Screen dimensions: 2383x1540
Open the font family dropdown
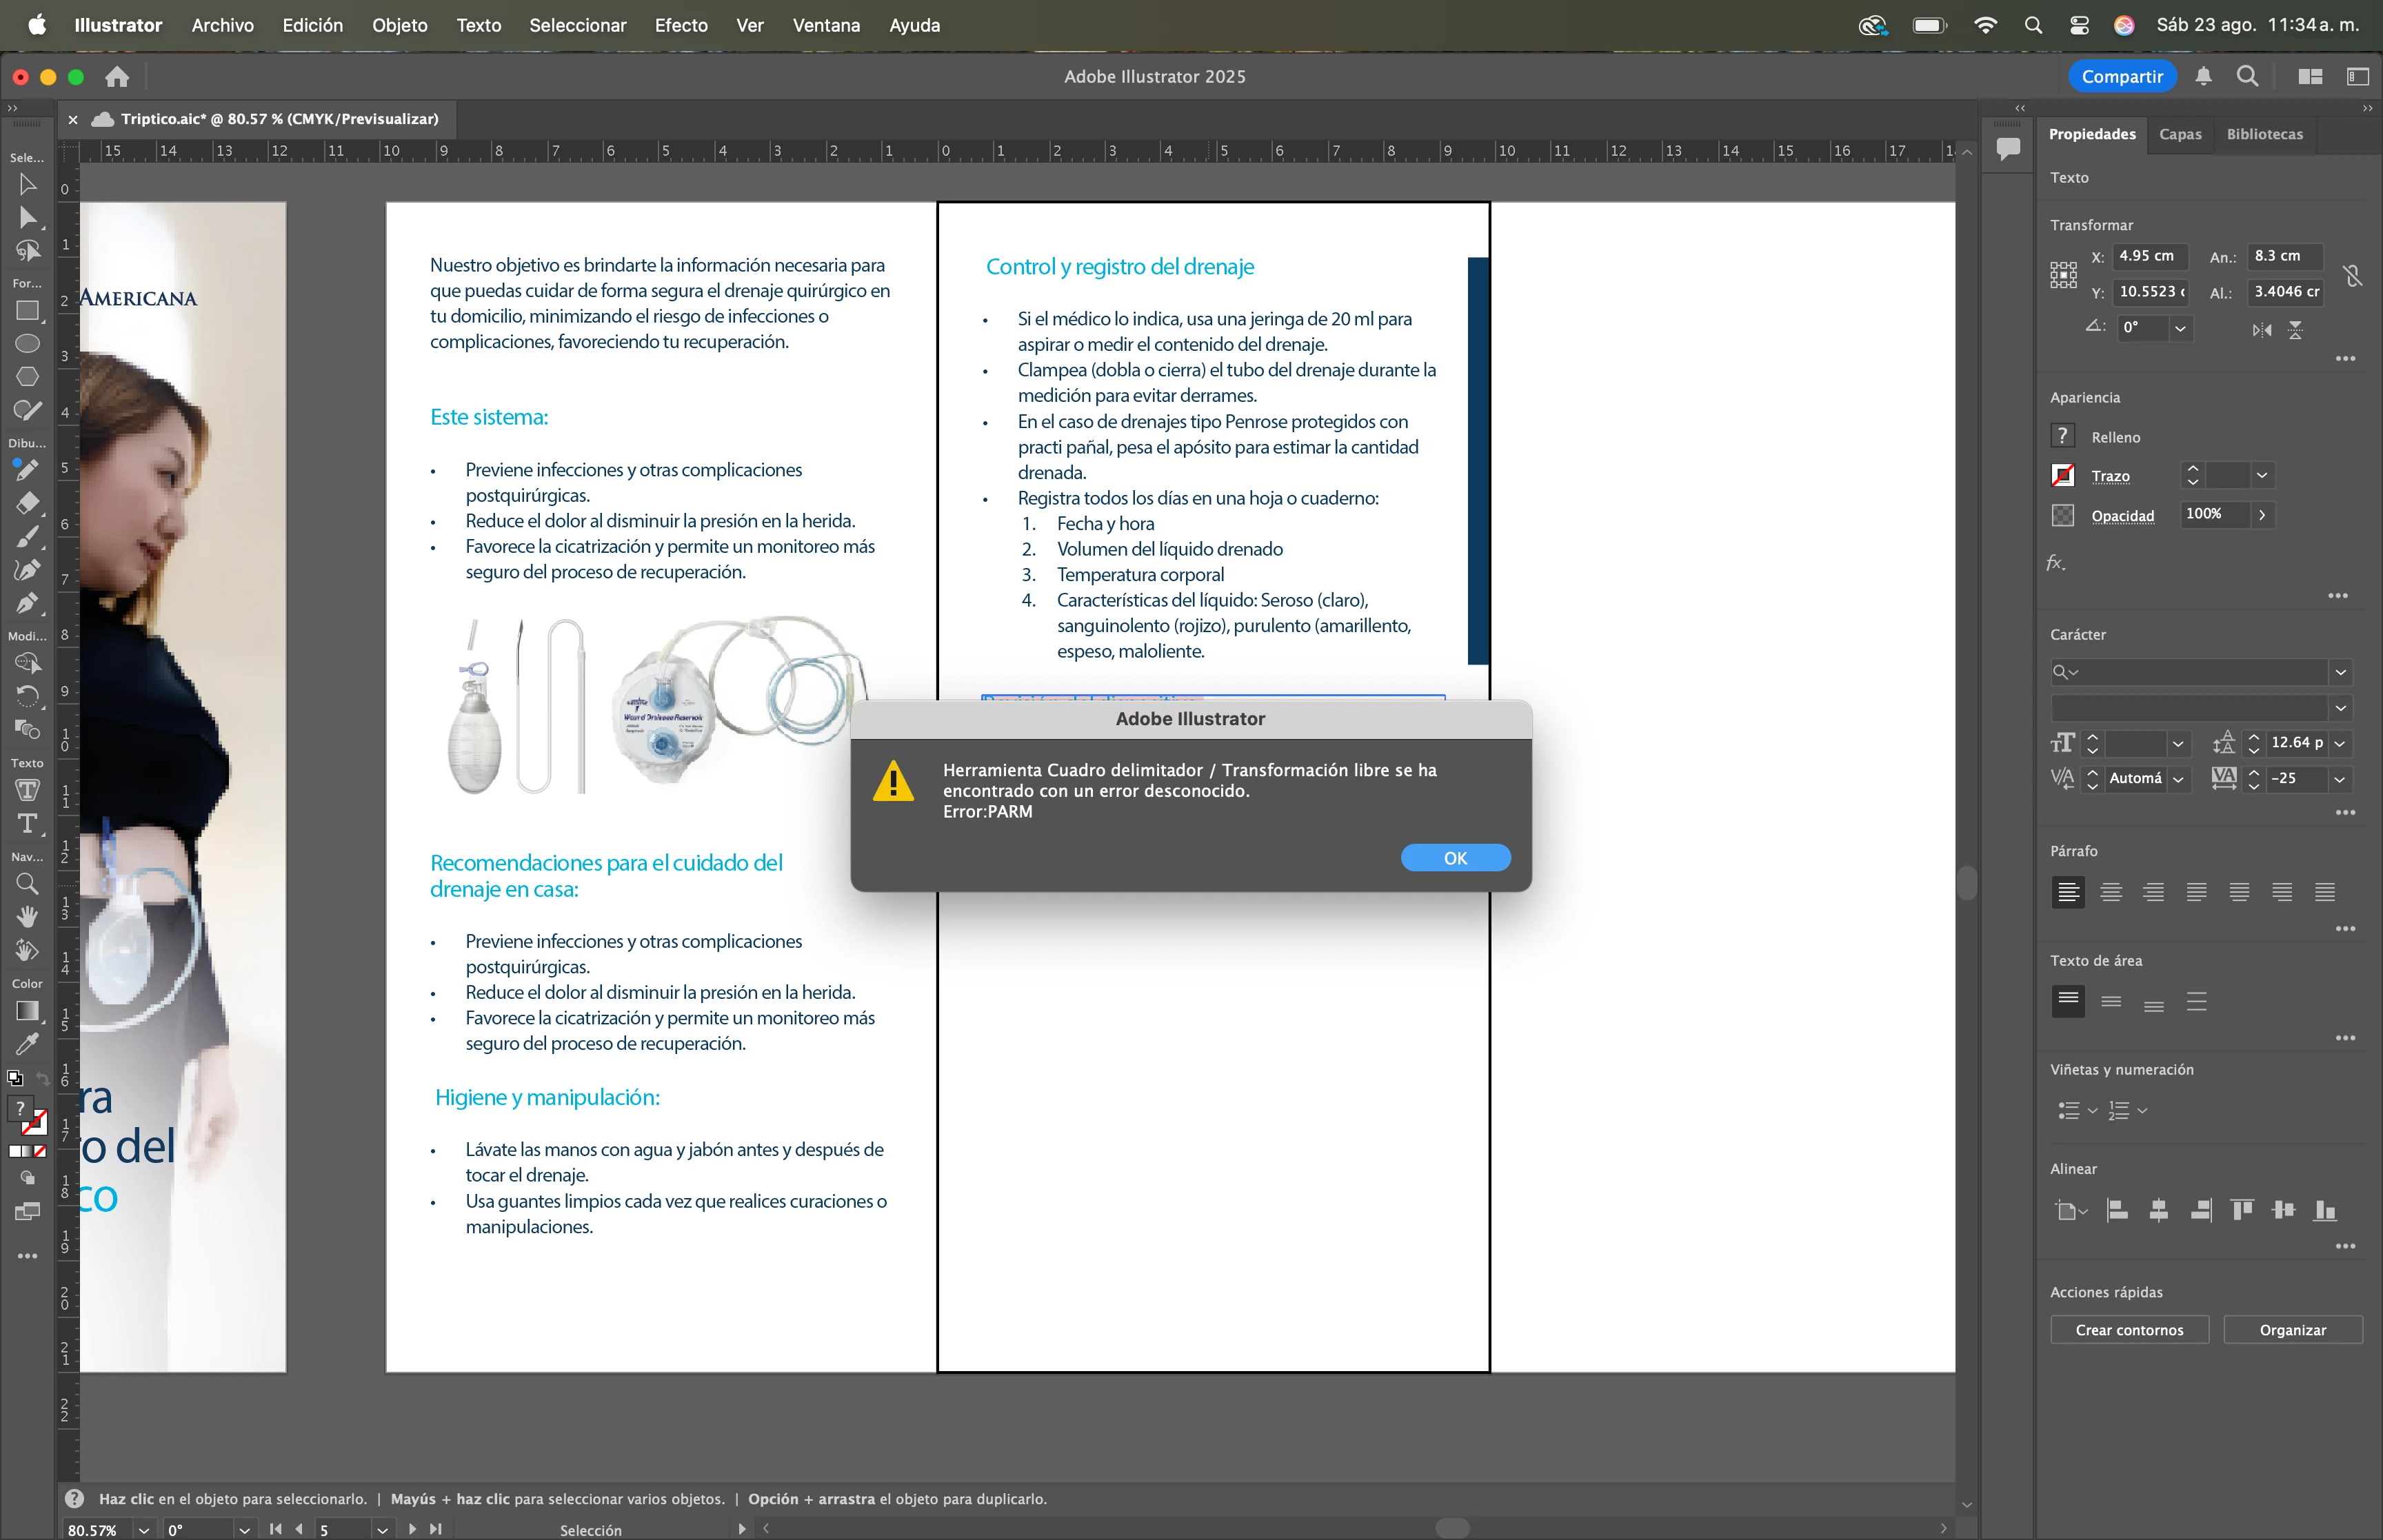coord(2340,672)
